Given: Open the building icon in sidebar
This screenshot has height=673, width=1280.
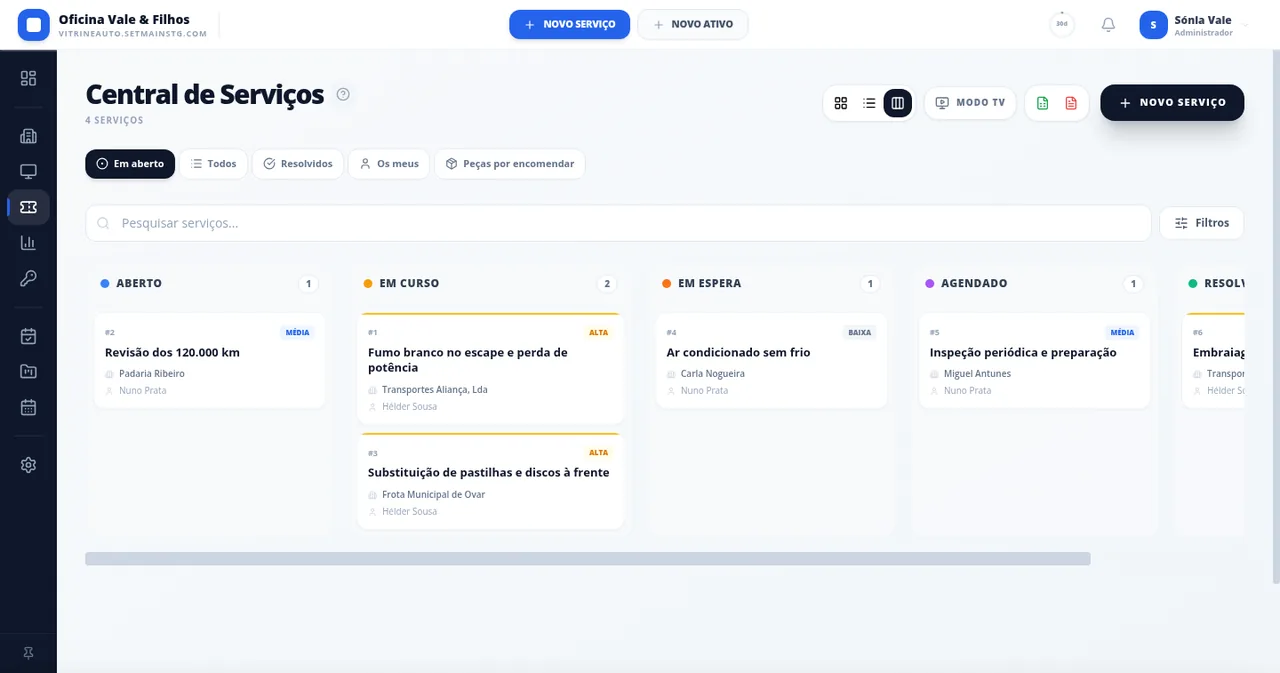Looking at the screenshot, I should [28, 137].
